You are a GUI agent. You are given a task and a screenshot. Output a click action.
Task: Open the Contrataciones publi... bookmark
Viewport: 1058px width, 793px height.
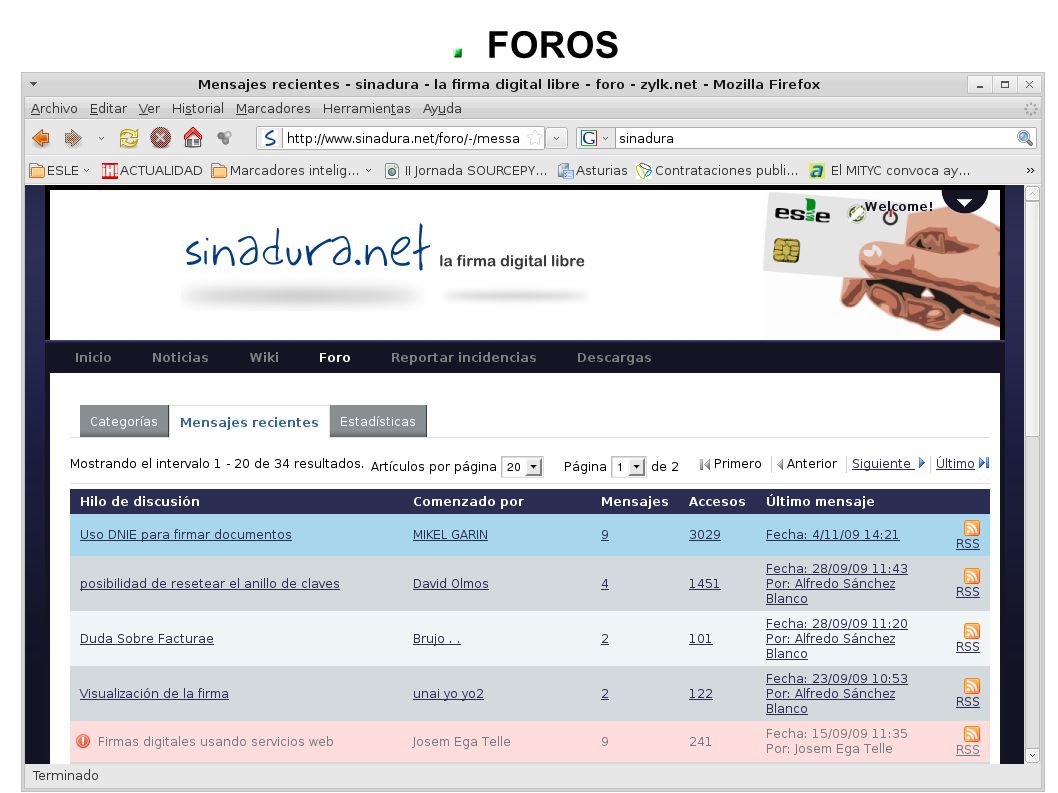click(717, 171)
